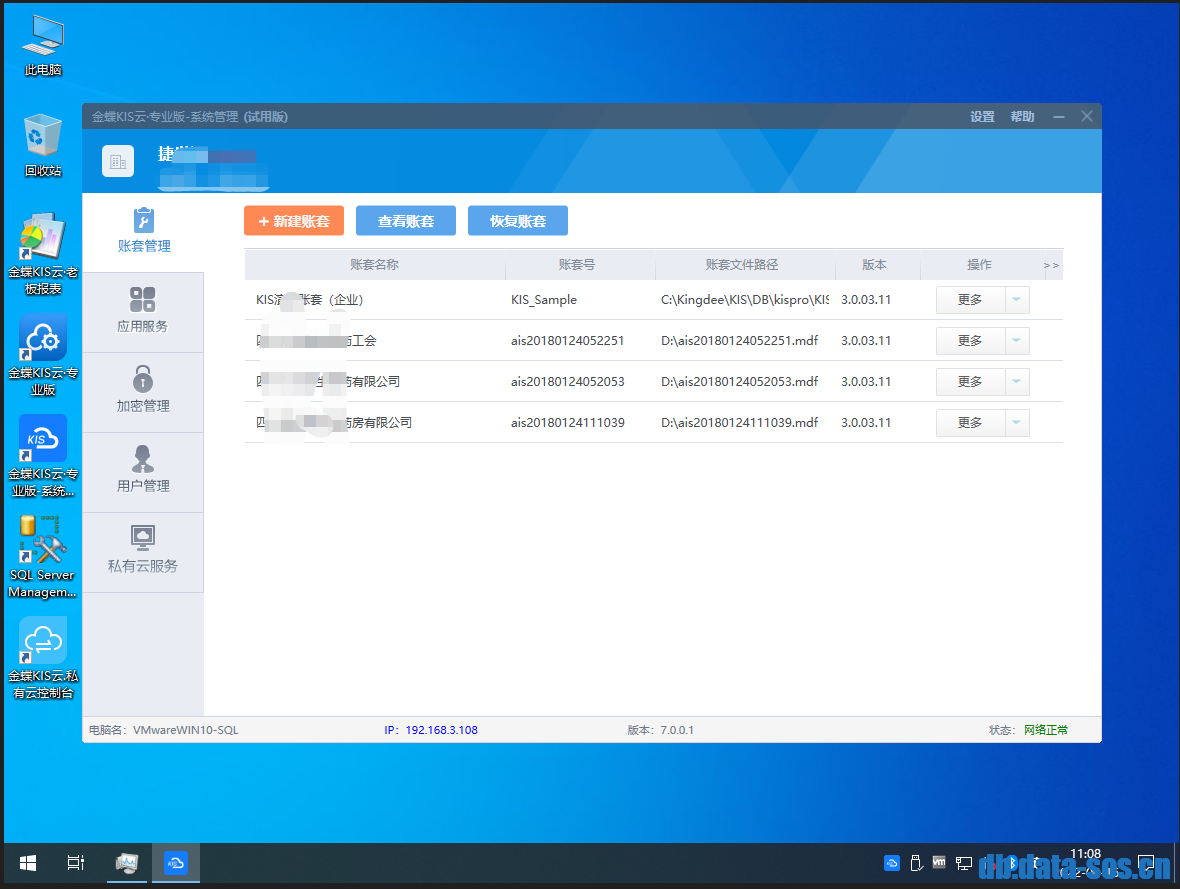
Task: Launch 金蝶KIS云·专业版-系统 desktop shortcut
Action: [43, 456]
